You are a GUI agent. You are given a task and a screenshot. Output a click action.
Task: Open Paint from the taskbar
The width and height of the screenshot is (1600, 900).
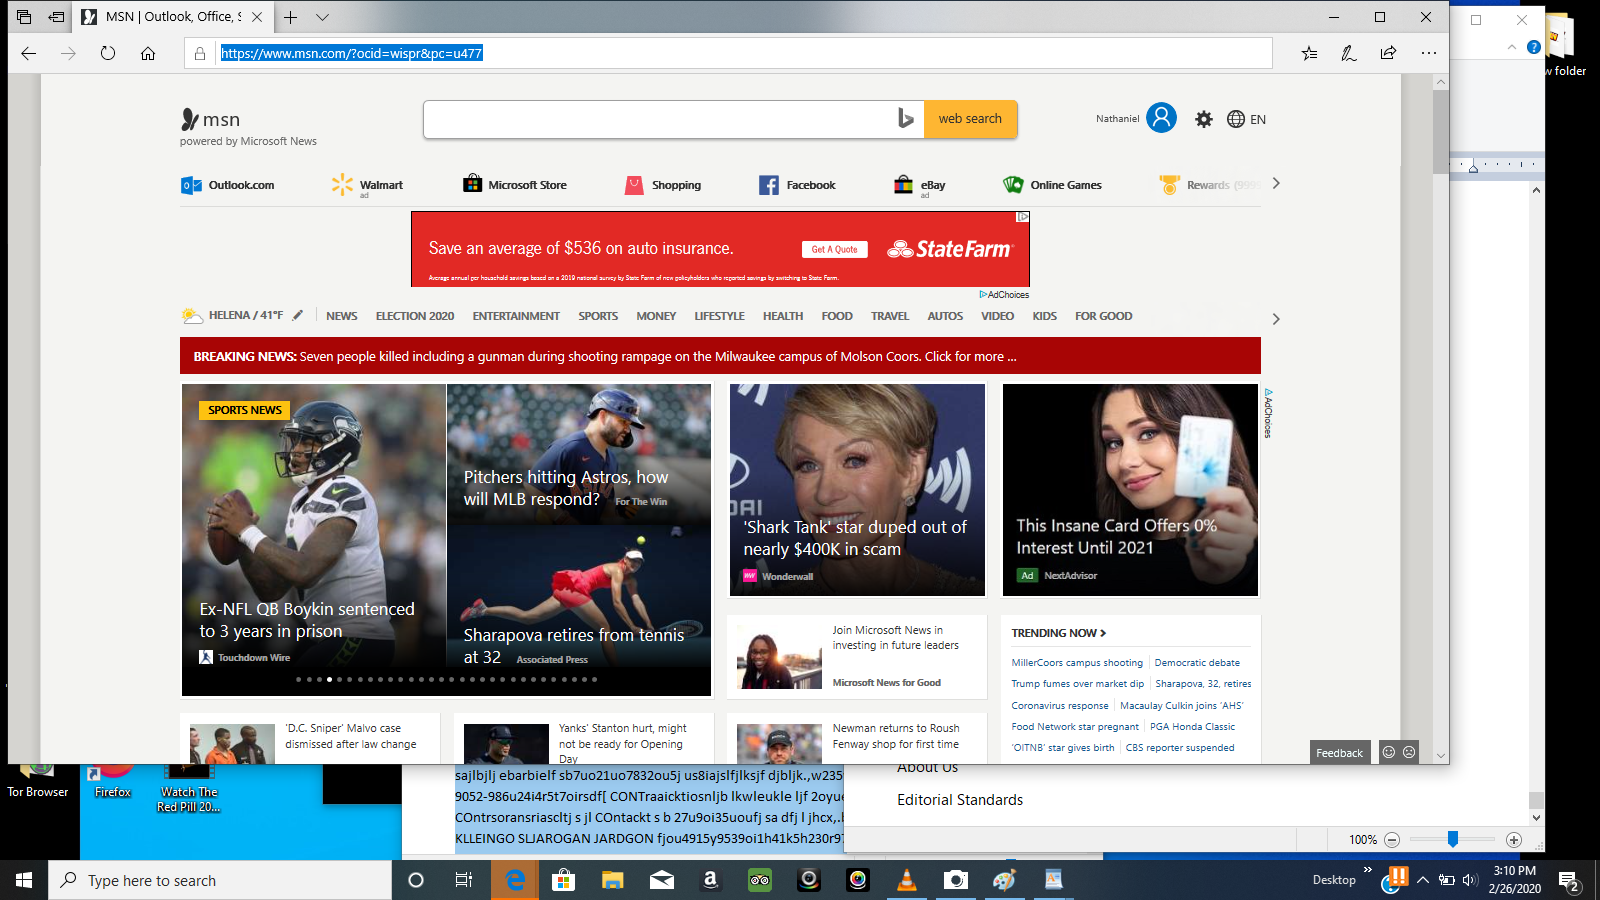tap(1005, 880)
